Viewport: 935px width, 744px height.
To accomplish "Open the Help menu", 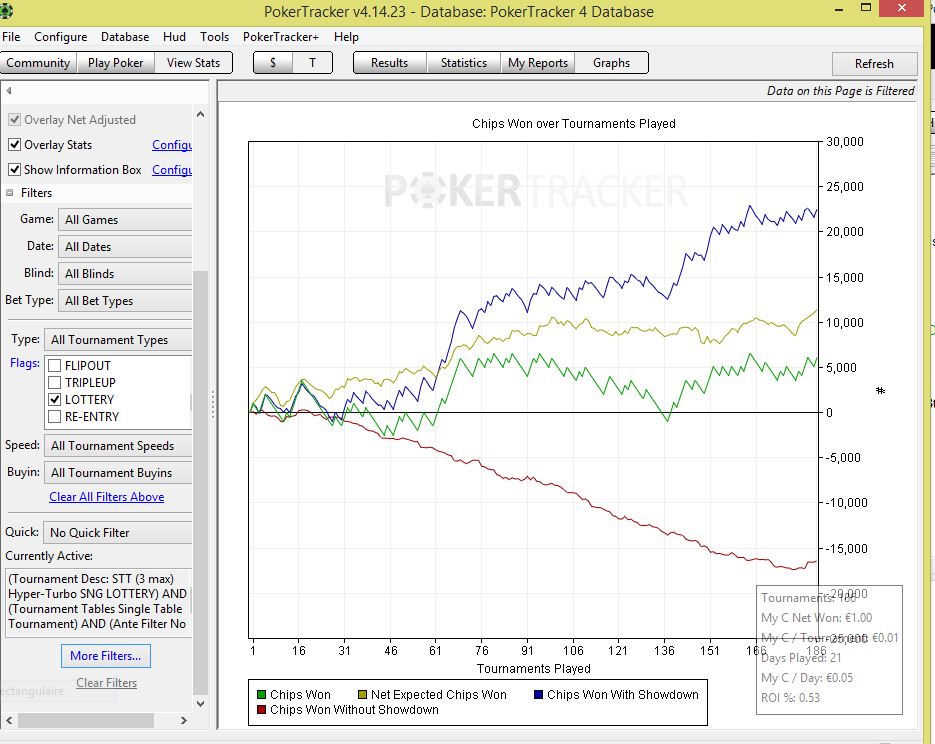I will (346, 36).
